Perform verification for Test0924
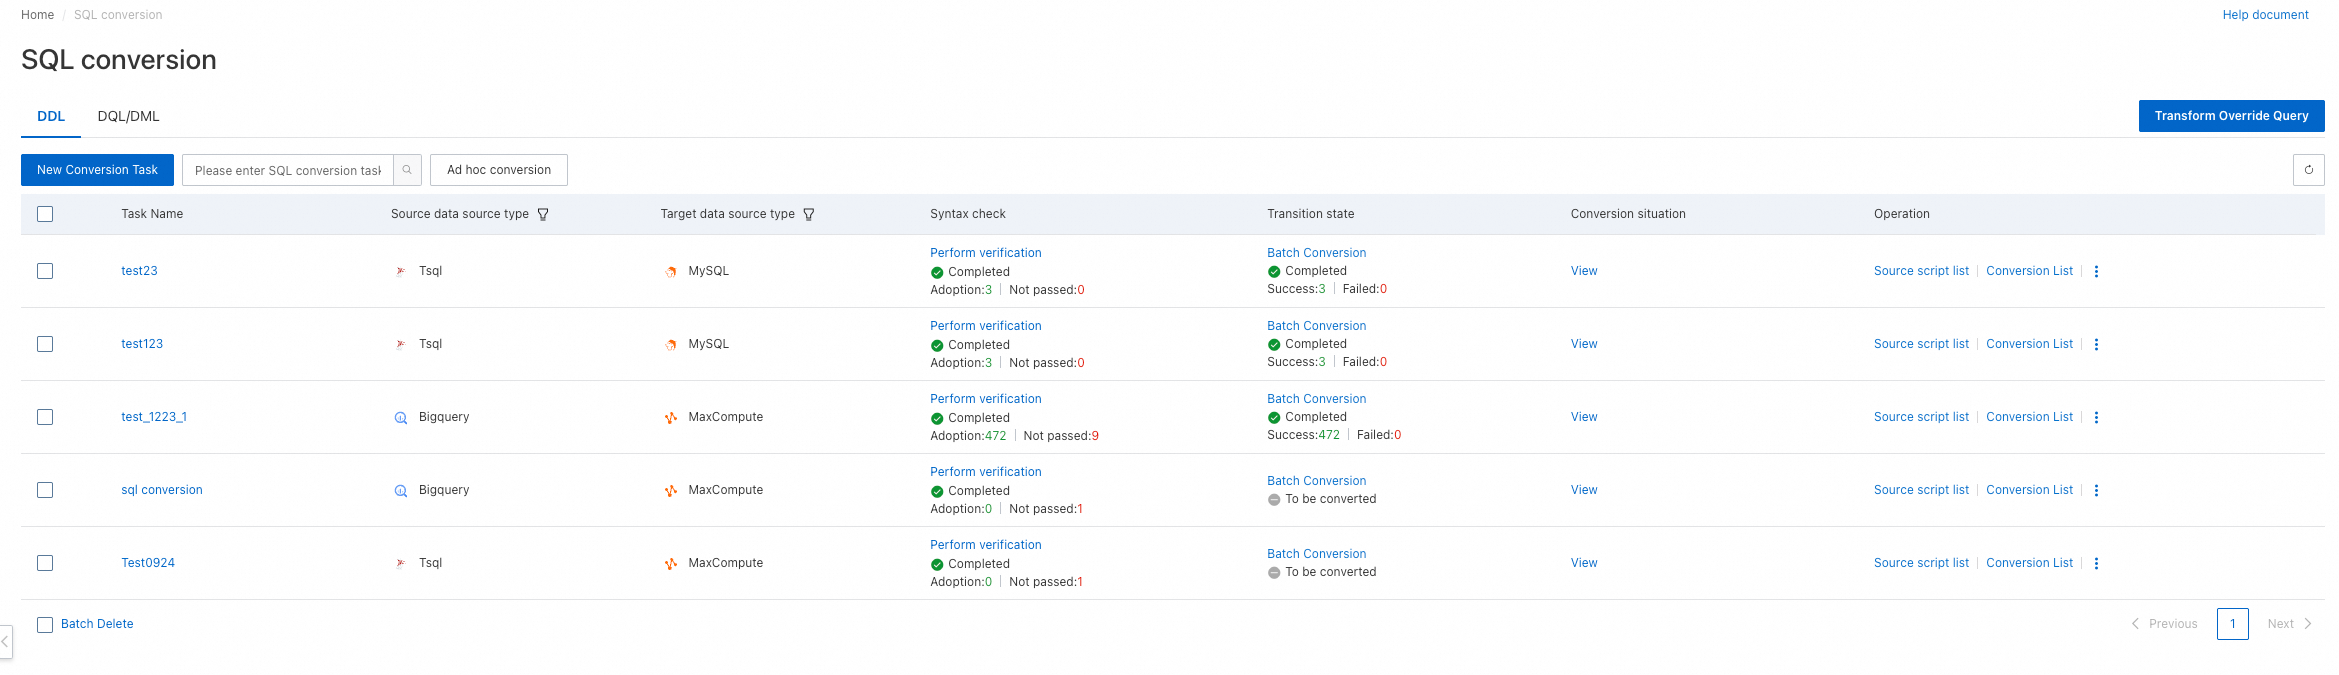 tap(986, 545)
